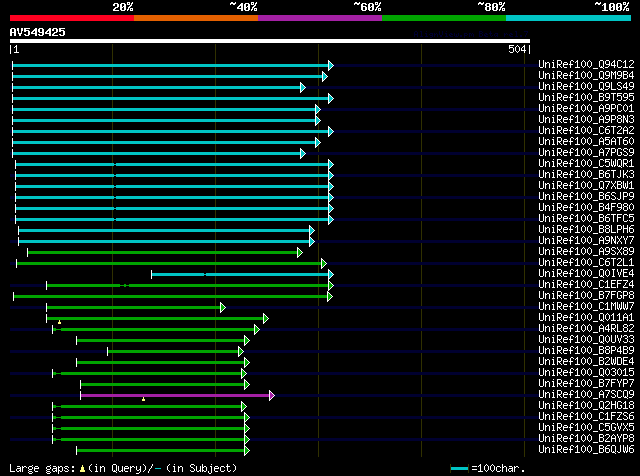Select UniRef100_A9P8N3 entry
This screenshot has width=640, height=476.
[586, 120]
